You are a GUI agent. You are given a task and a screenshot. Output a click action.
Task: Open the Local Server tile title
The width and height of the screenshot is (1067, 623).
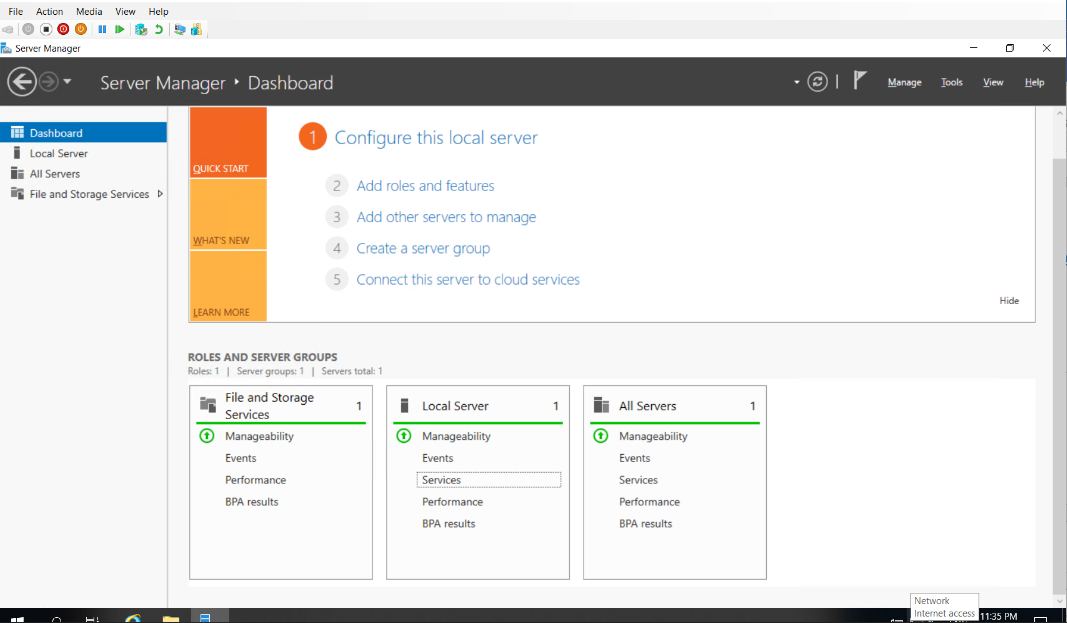455,406
